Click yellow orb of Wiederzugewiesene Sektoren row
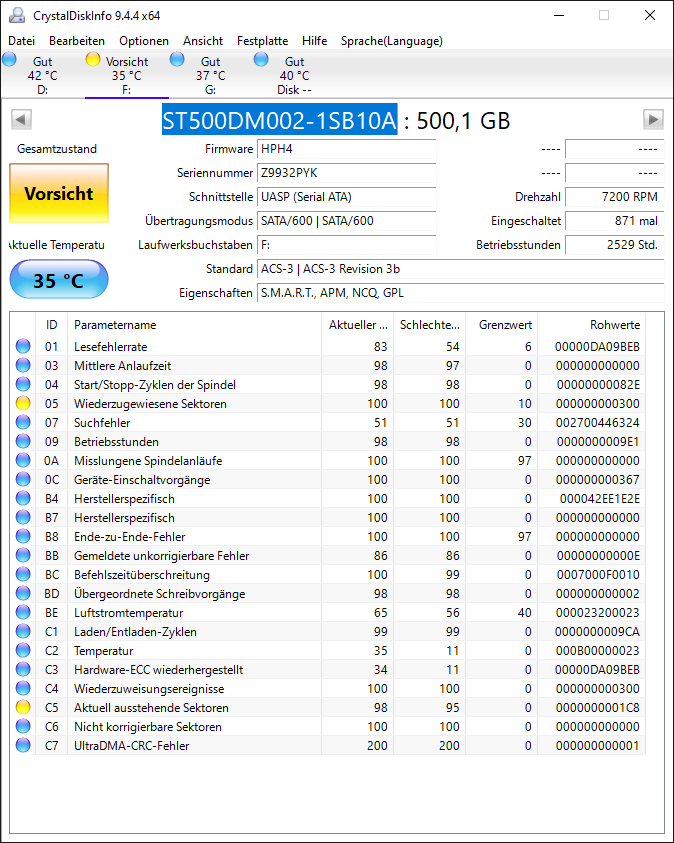 (23, 403)
